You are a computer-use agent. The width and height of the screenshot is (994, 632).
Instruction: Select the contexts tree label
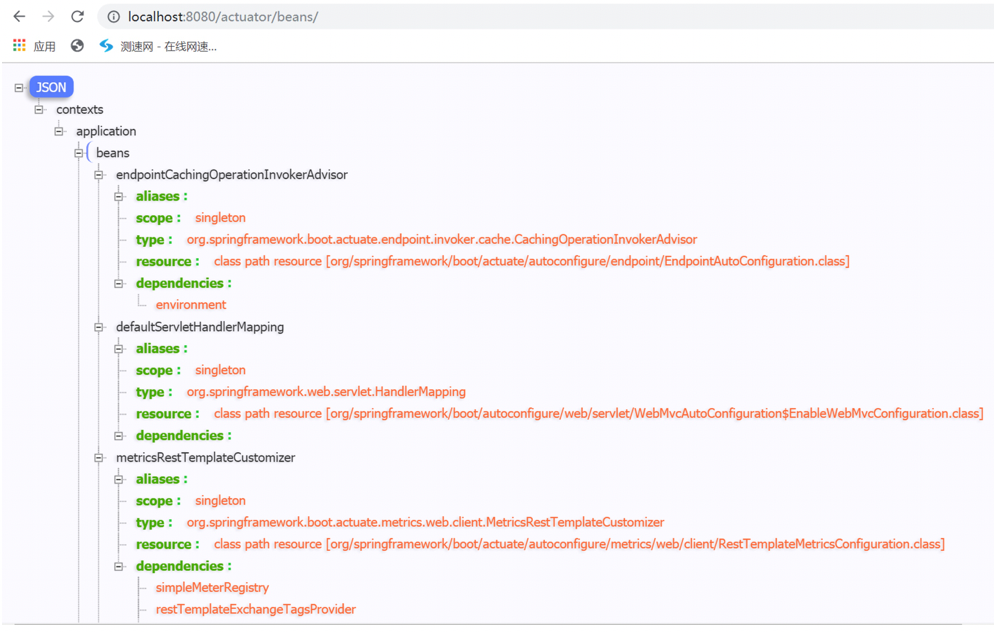[x=79, y=110]
